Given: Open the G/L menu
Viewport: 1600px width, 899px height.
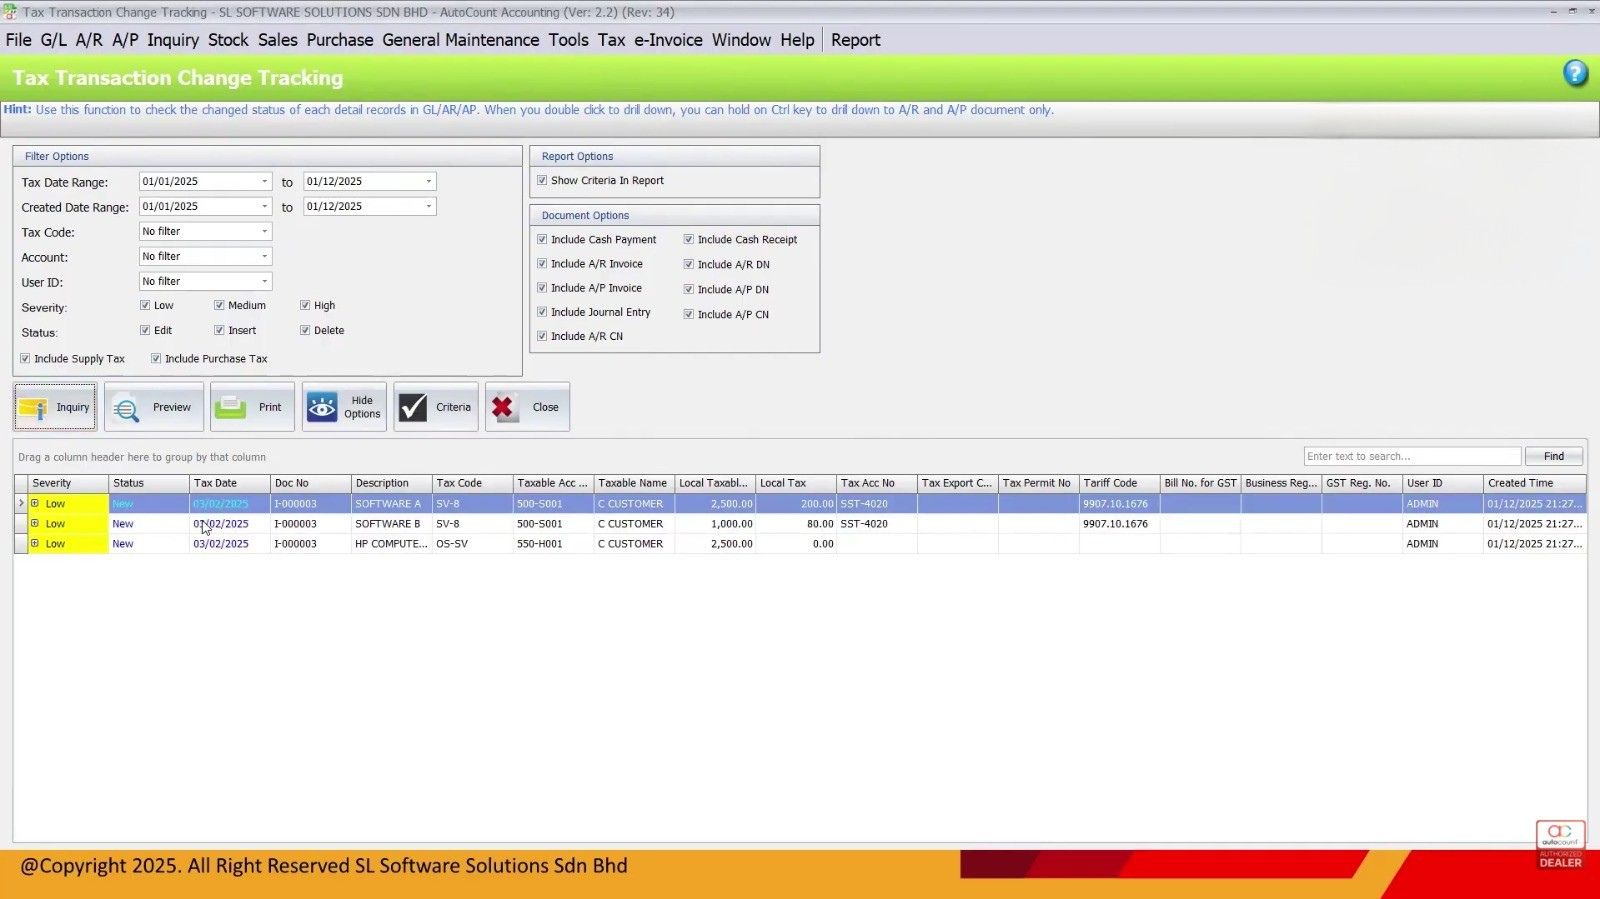Looking at the screenshot, I should coord(53,40).
